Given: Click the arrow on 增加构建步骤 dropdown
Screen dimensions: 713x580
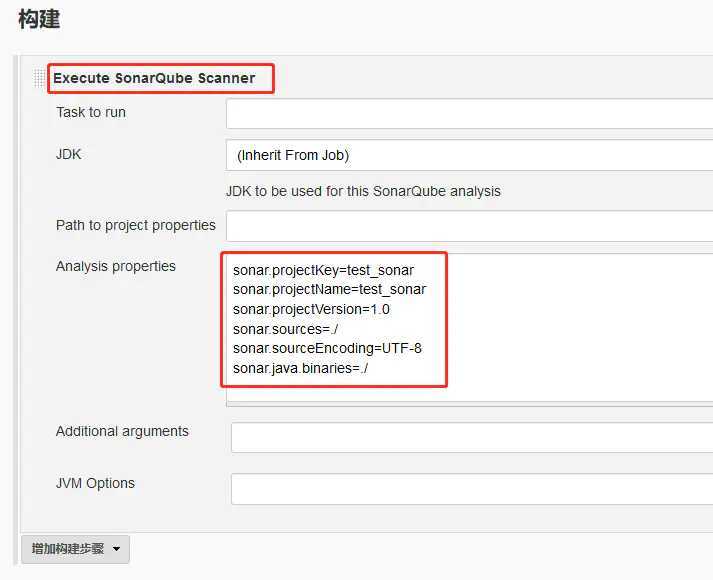Looking at the screenshot, I should pyautogui.click(x=116, y=549).
